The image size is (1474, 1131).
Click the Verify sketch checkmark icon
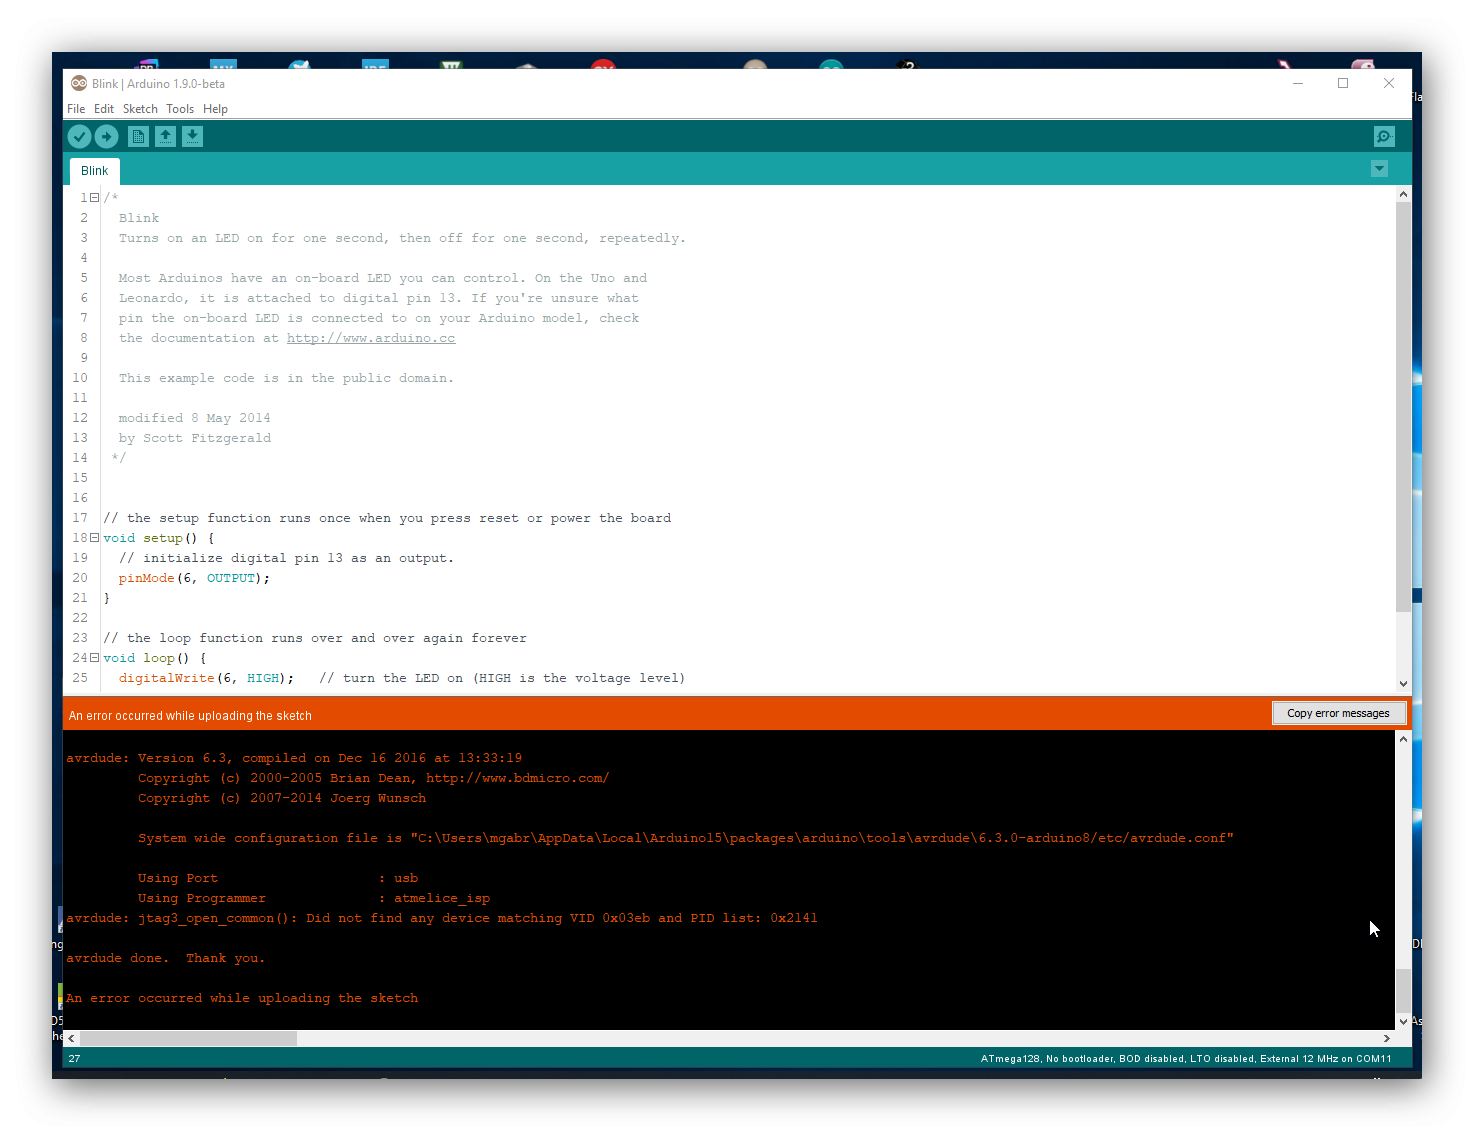pos(80,137)
